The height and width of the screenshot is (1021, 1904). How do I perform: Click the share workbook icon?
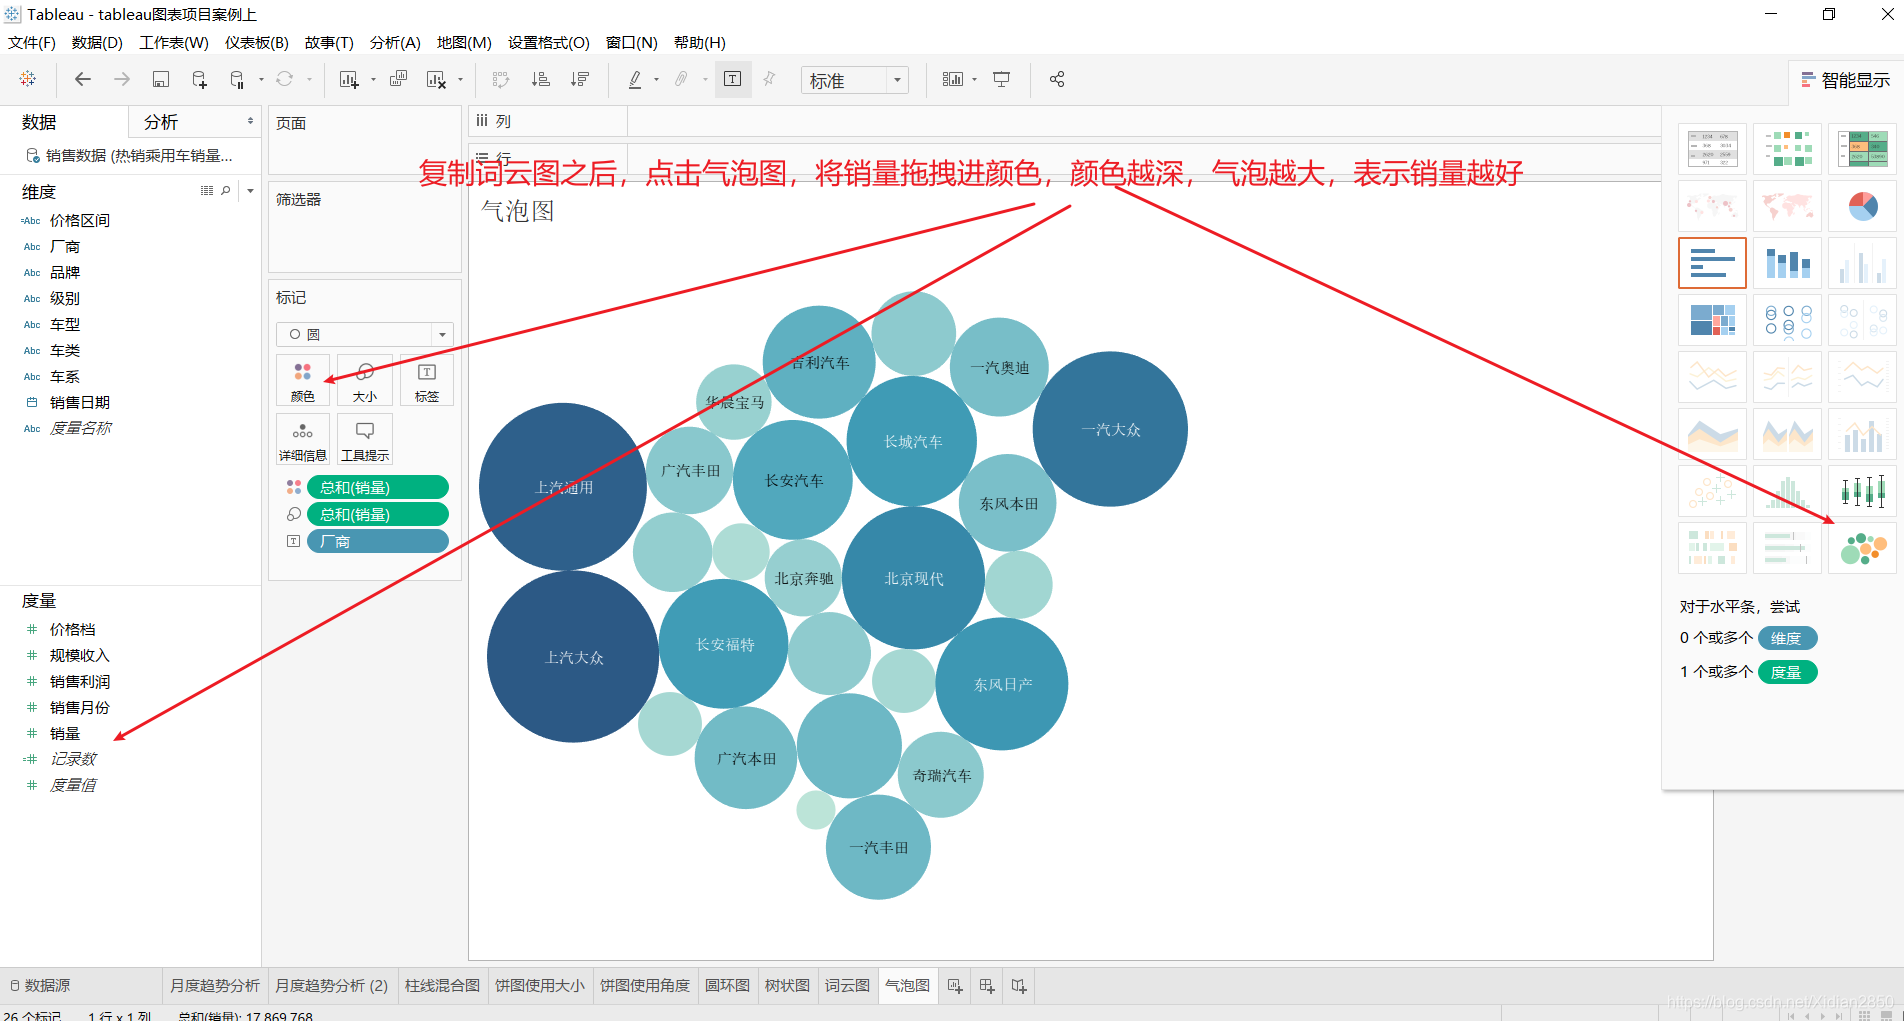pyautogui.click(x=1057, y=79)
